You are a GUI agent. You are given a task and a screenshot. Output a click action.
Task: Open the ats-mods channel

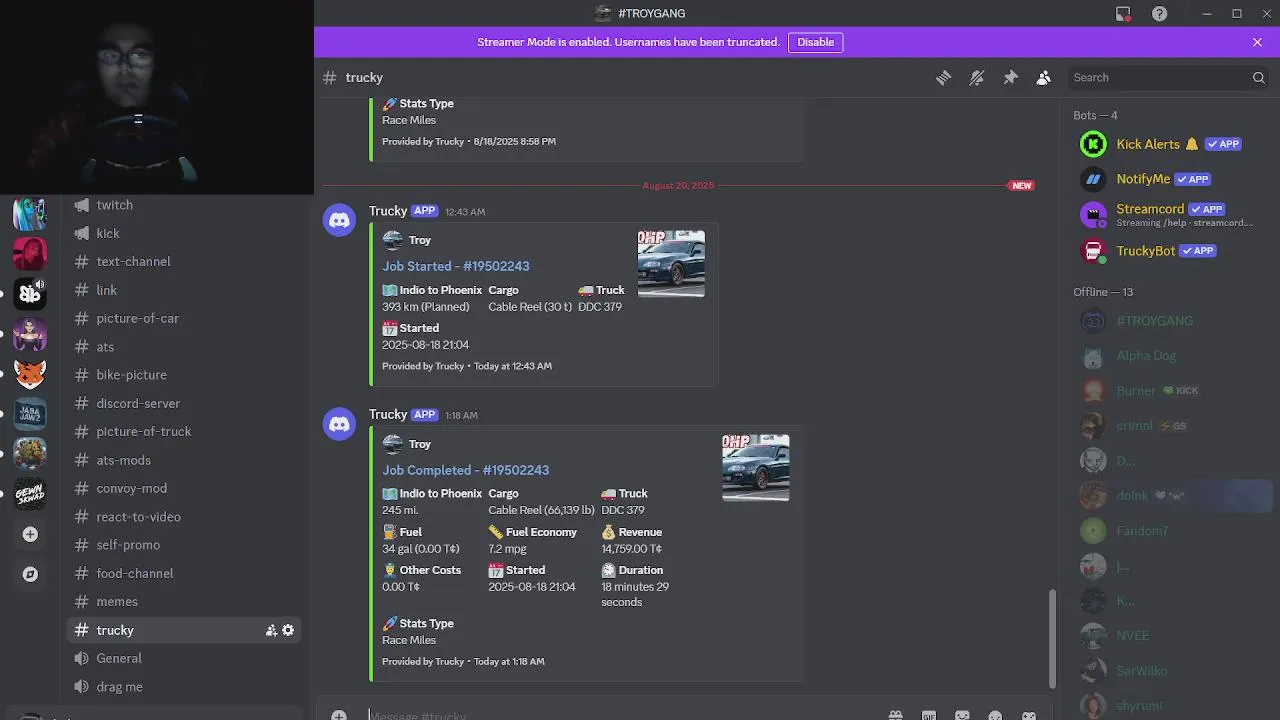(183, 460)
